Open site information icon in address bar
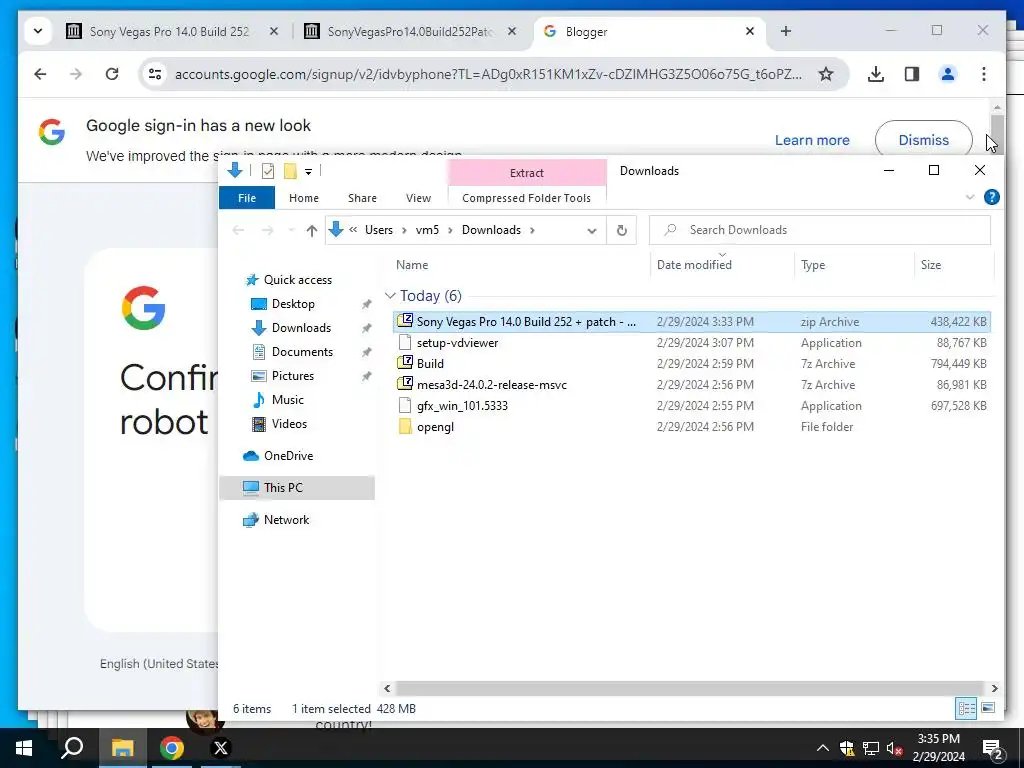Viewport: 1024px width, 768px height. pos(155,74)
